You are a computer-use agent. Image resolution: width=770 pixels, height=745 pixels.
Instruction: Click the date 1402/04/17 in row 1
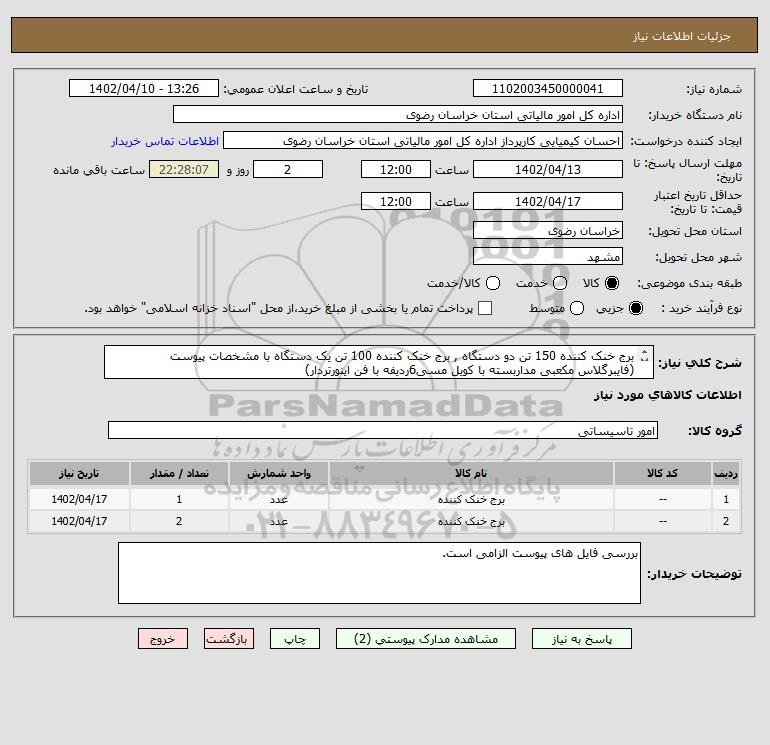tap(79, 499)
